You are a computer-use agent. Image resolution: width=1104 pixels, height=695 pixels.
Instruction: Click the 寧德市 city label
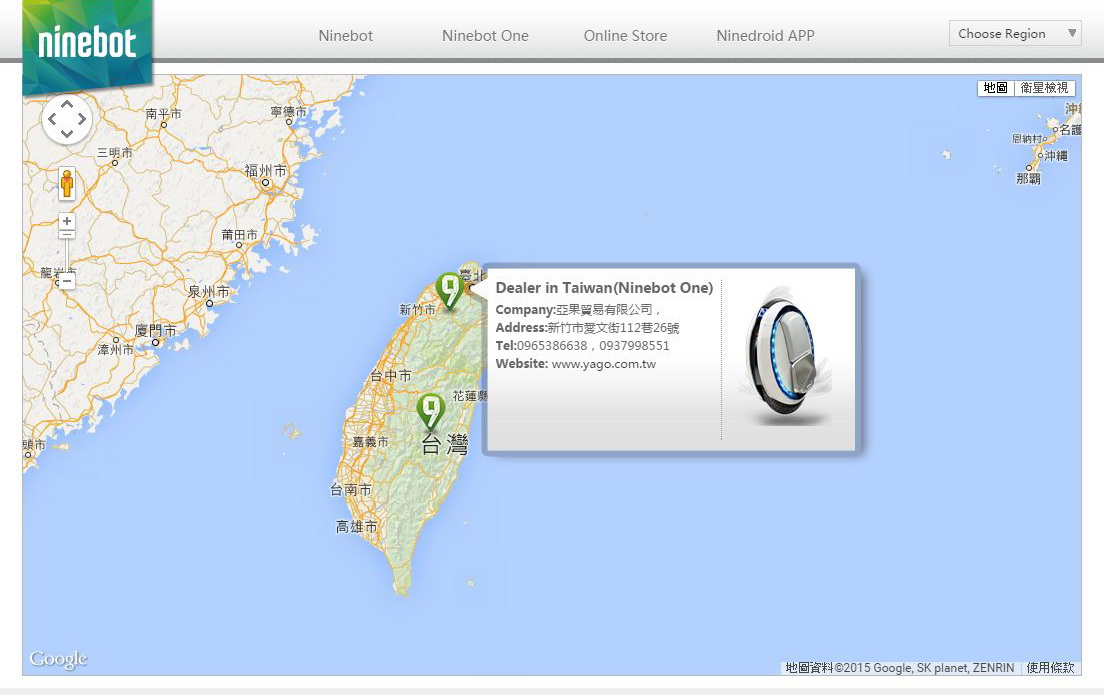pos(289,111)
